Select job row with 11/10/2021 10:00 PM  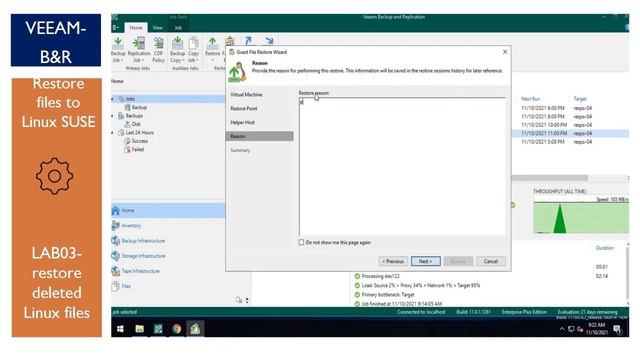pyautogui.click(x=570, y=125)
